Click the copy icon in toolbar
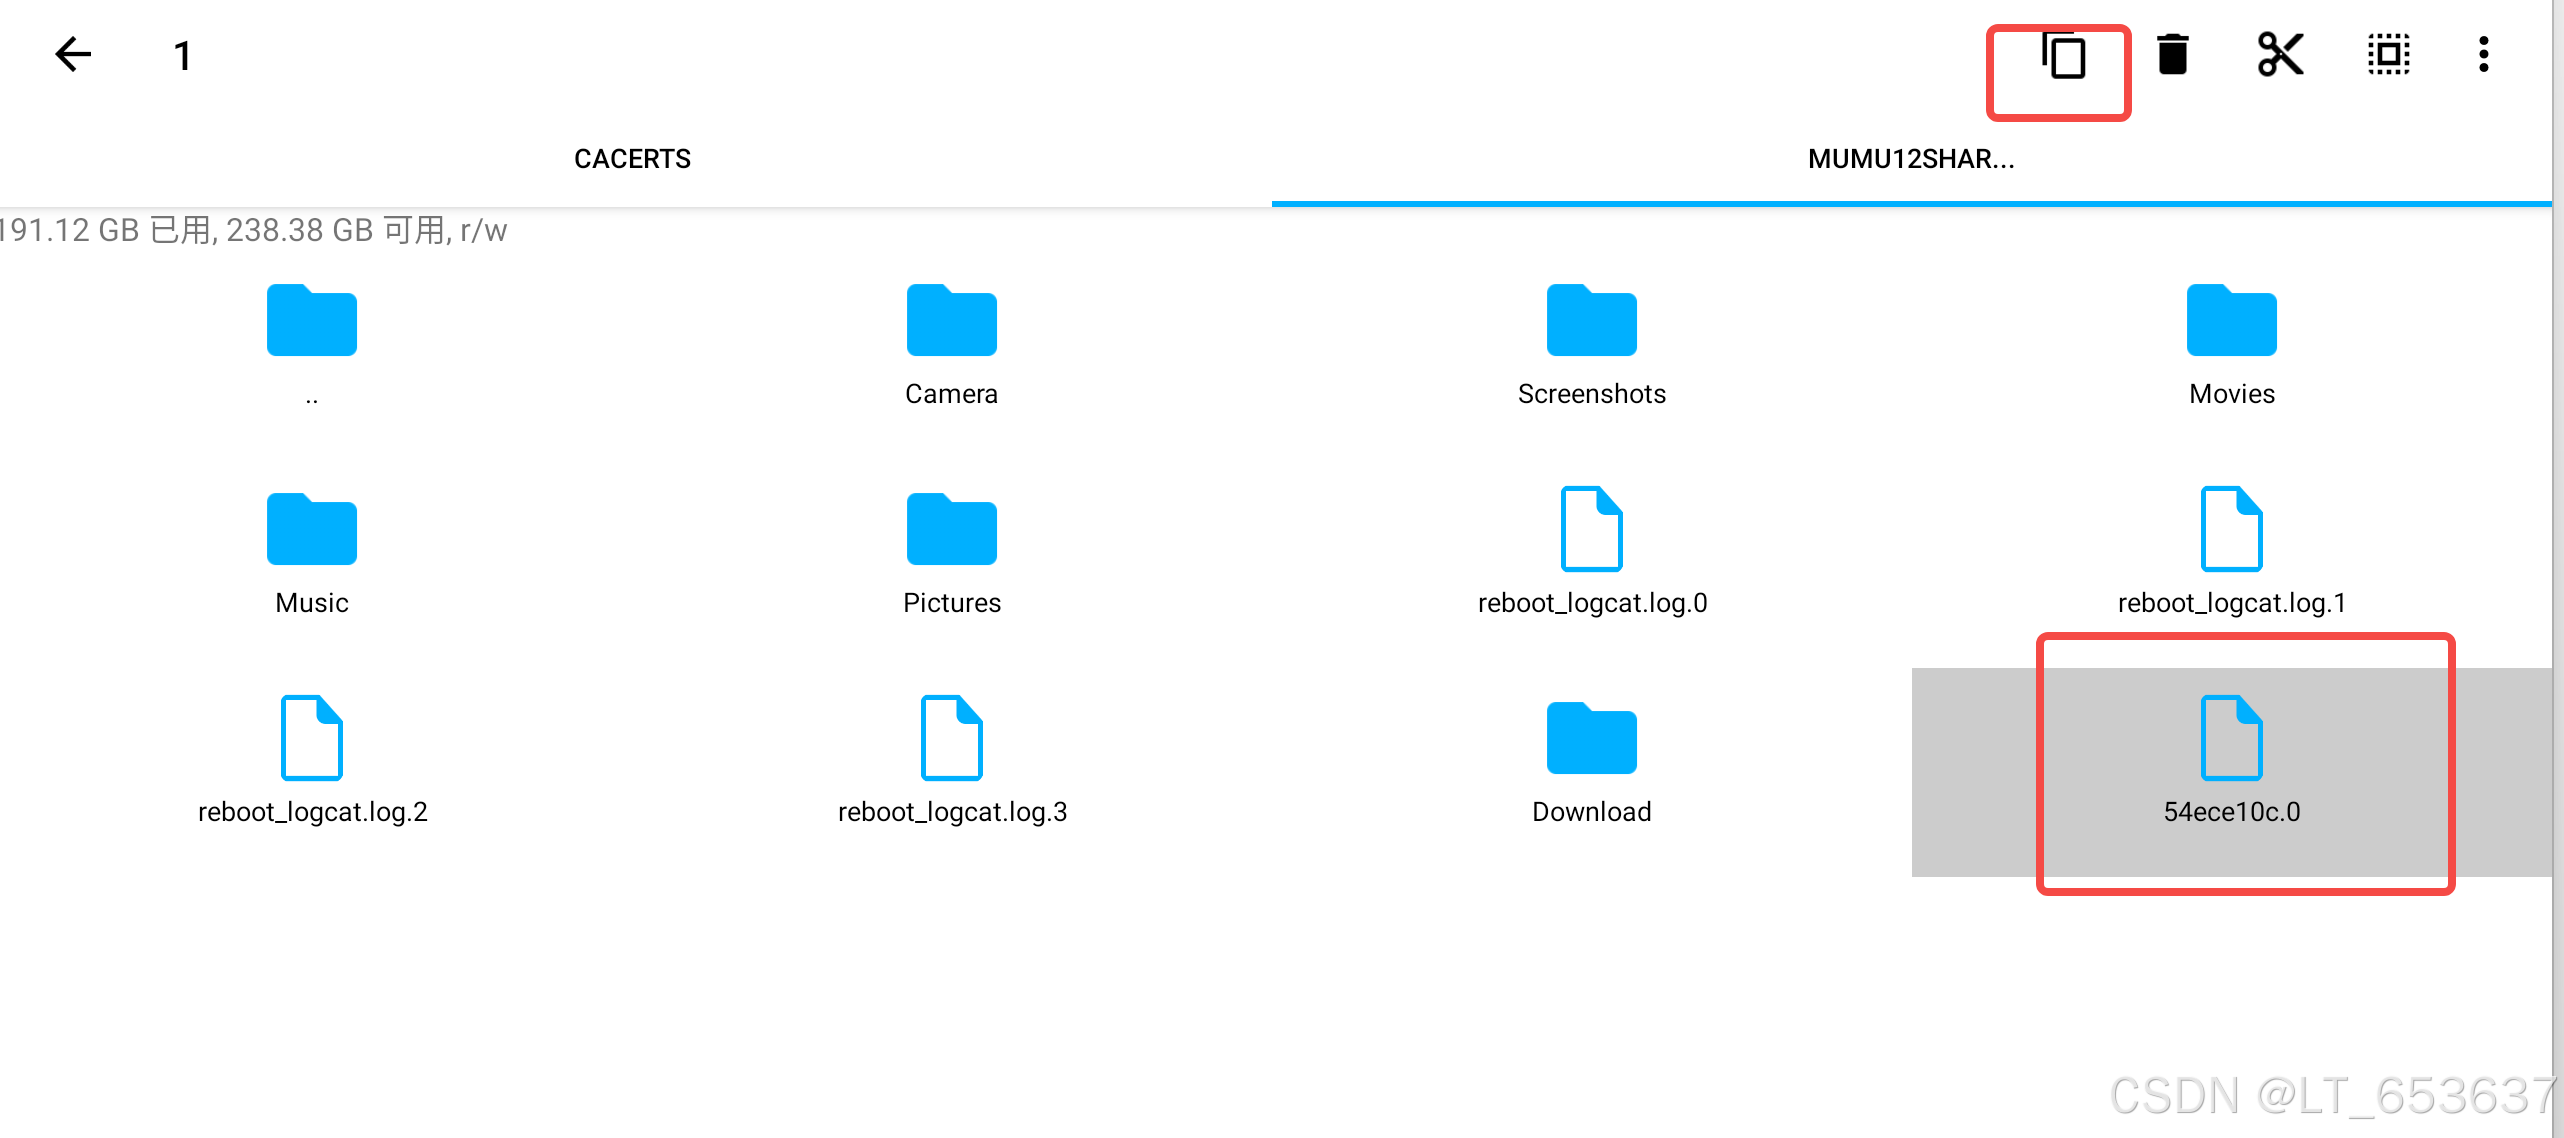Screen dimensions: 2564x1138 tap(2064, 56)
